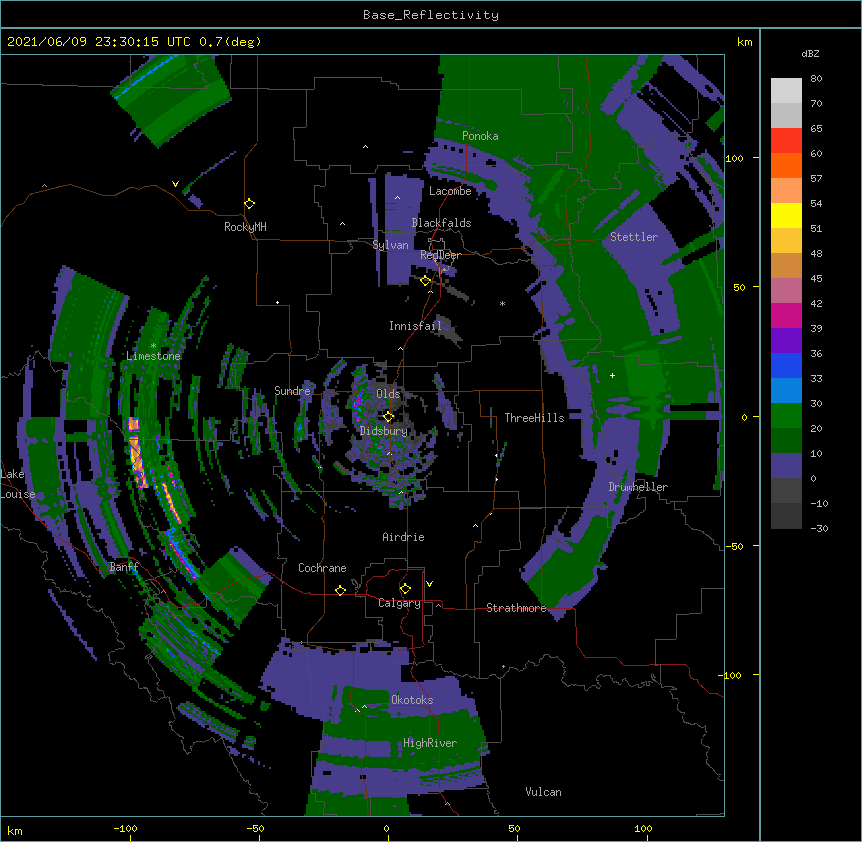
Task: Select the violet 39-36 dBZ legend band
Action: [x=786, y=341]
